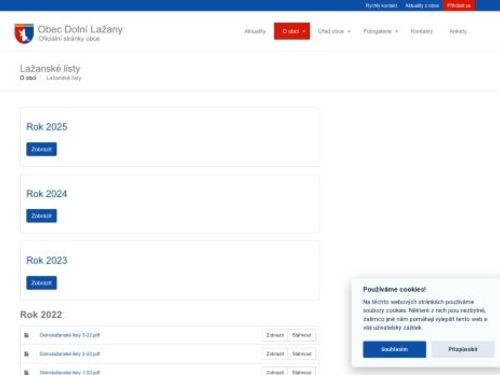The height and width of the screenshot is (375, 500).
Task: Open the Aktuality z obce top bar link
Action: point(422,6)
